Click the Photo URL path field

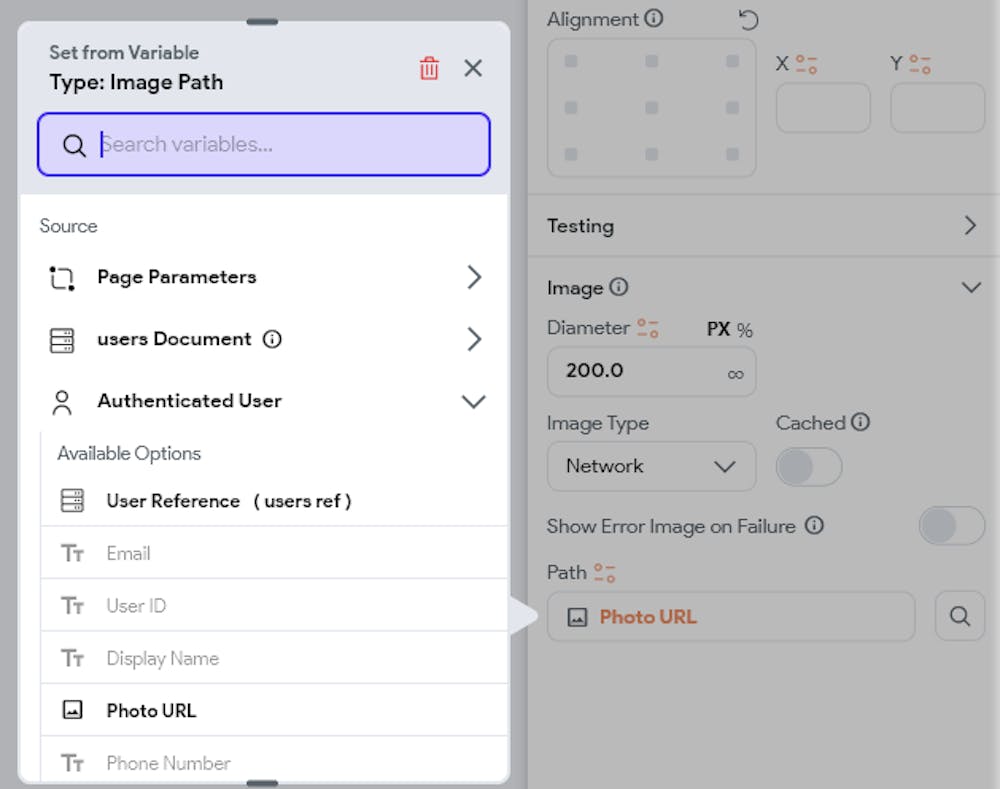[x=731, y=616]
